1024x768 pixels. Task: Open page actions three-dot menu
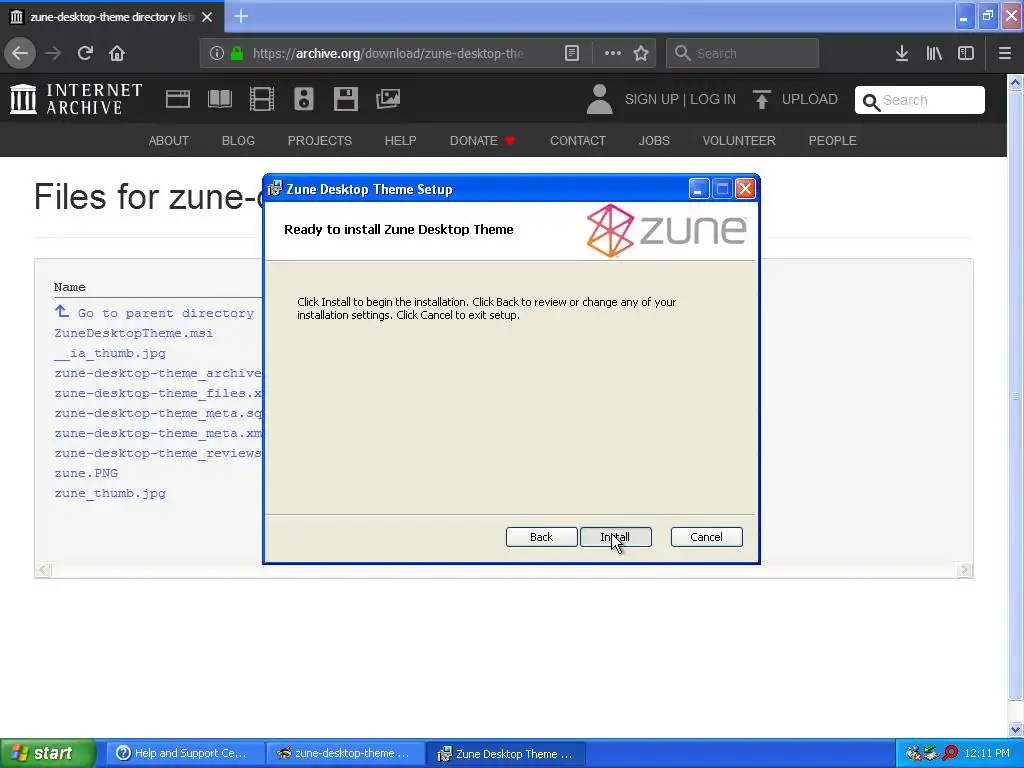click(x=613, y=54)
